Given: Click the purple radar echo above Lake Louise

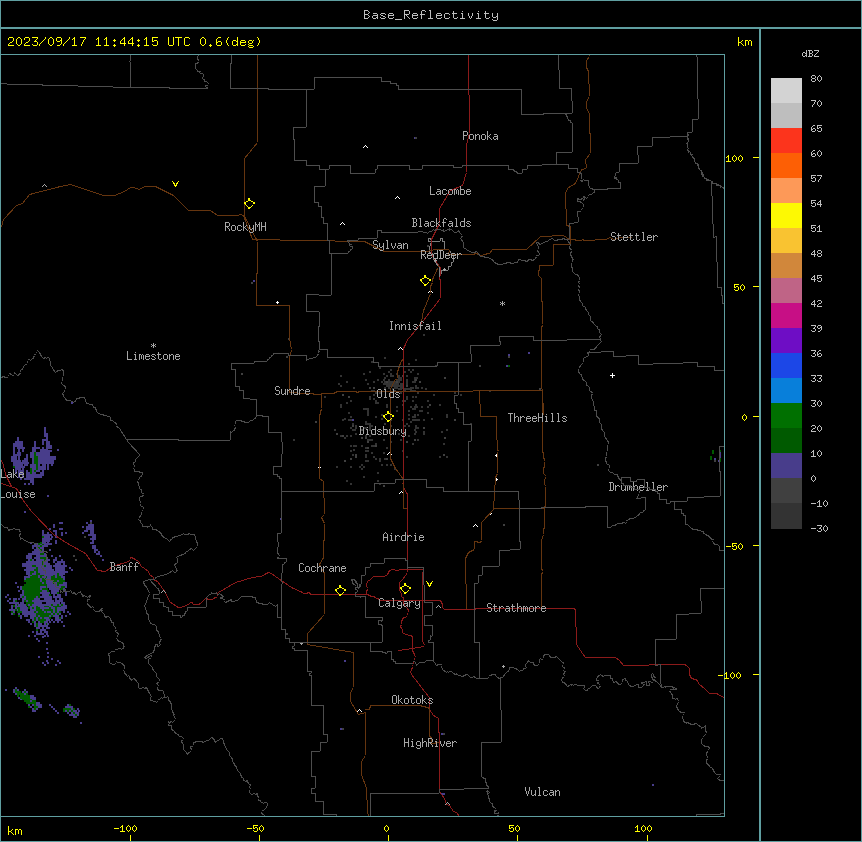Looking at the screenshot, I should [x=34, y=456].
